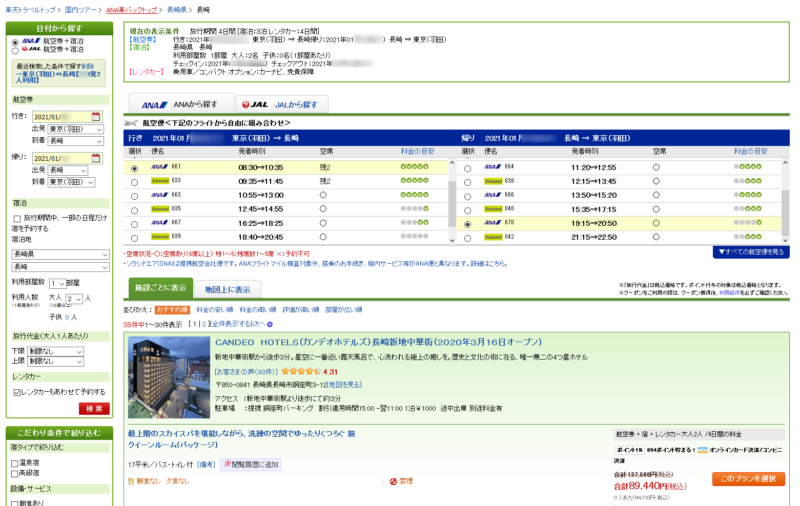The height and width of the screenshot is (506, 800).
Task: Click the ANA logo on flight 663 row
Action: 160,195
